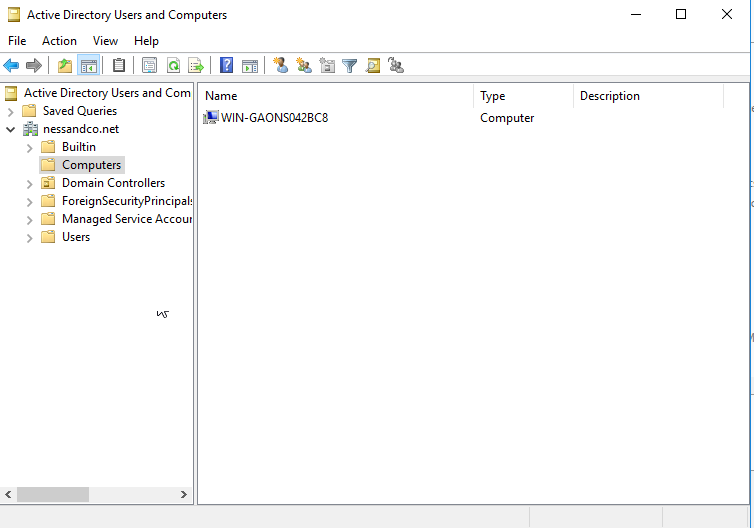This screenshot has height=528, width=754.
Task: Select Managed Service Accounts in tree
Action: point(127,219)
